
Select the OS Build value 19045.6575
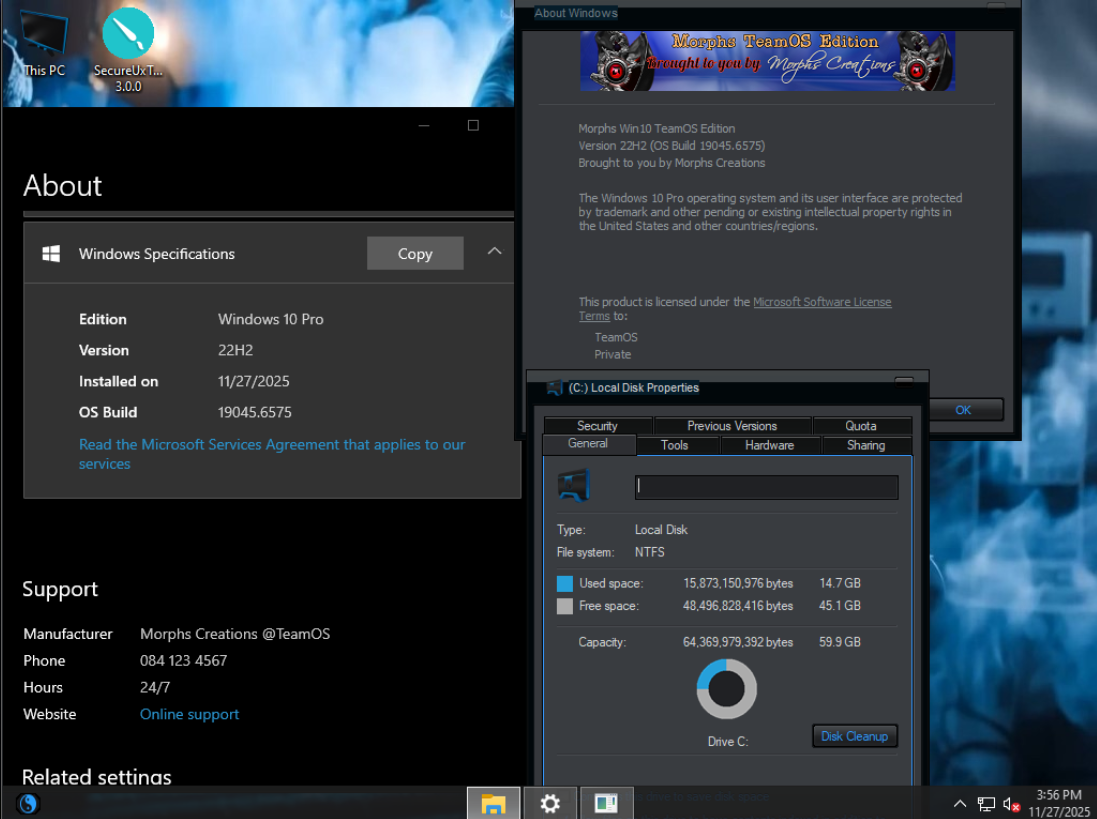tap(255, 413)
